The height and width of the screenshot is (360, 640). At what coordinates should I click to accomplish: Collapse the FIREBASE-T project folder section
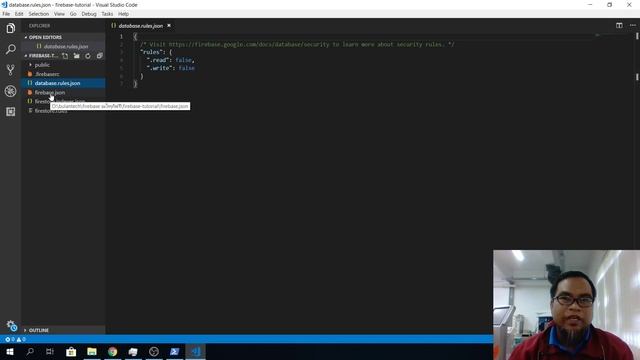coord(42,56)
